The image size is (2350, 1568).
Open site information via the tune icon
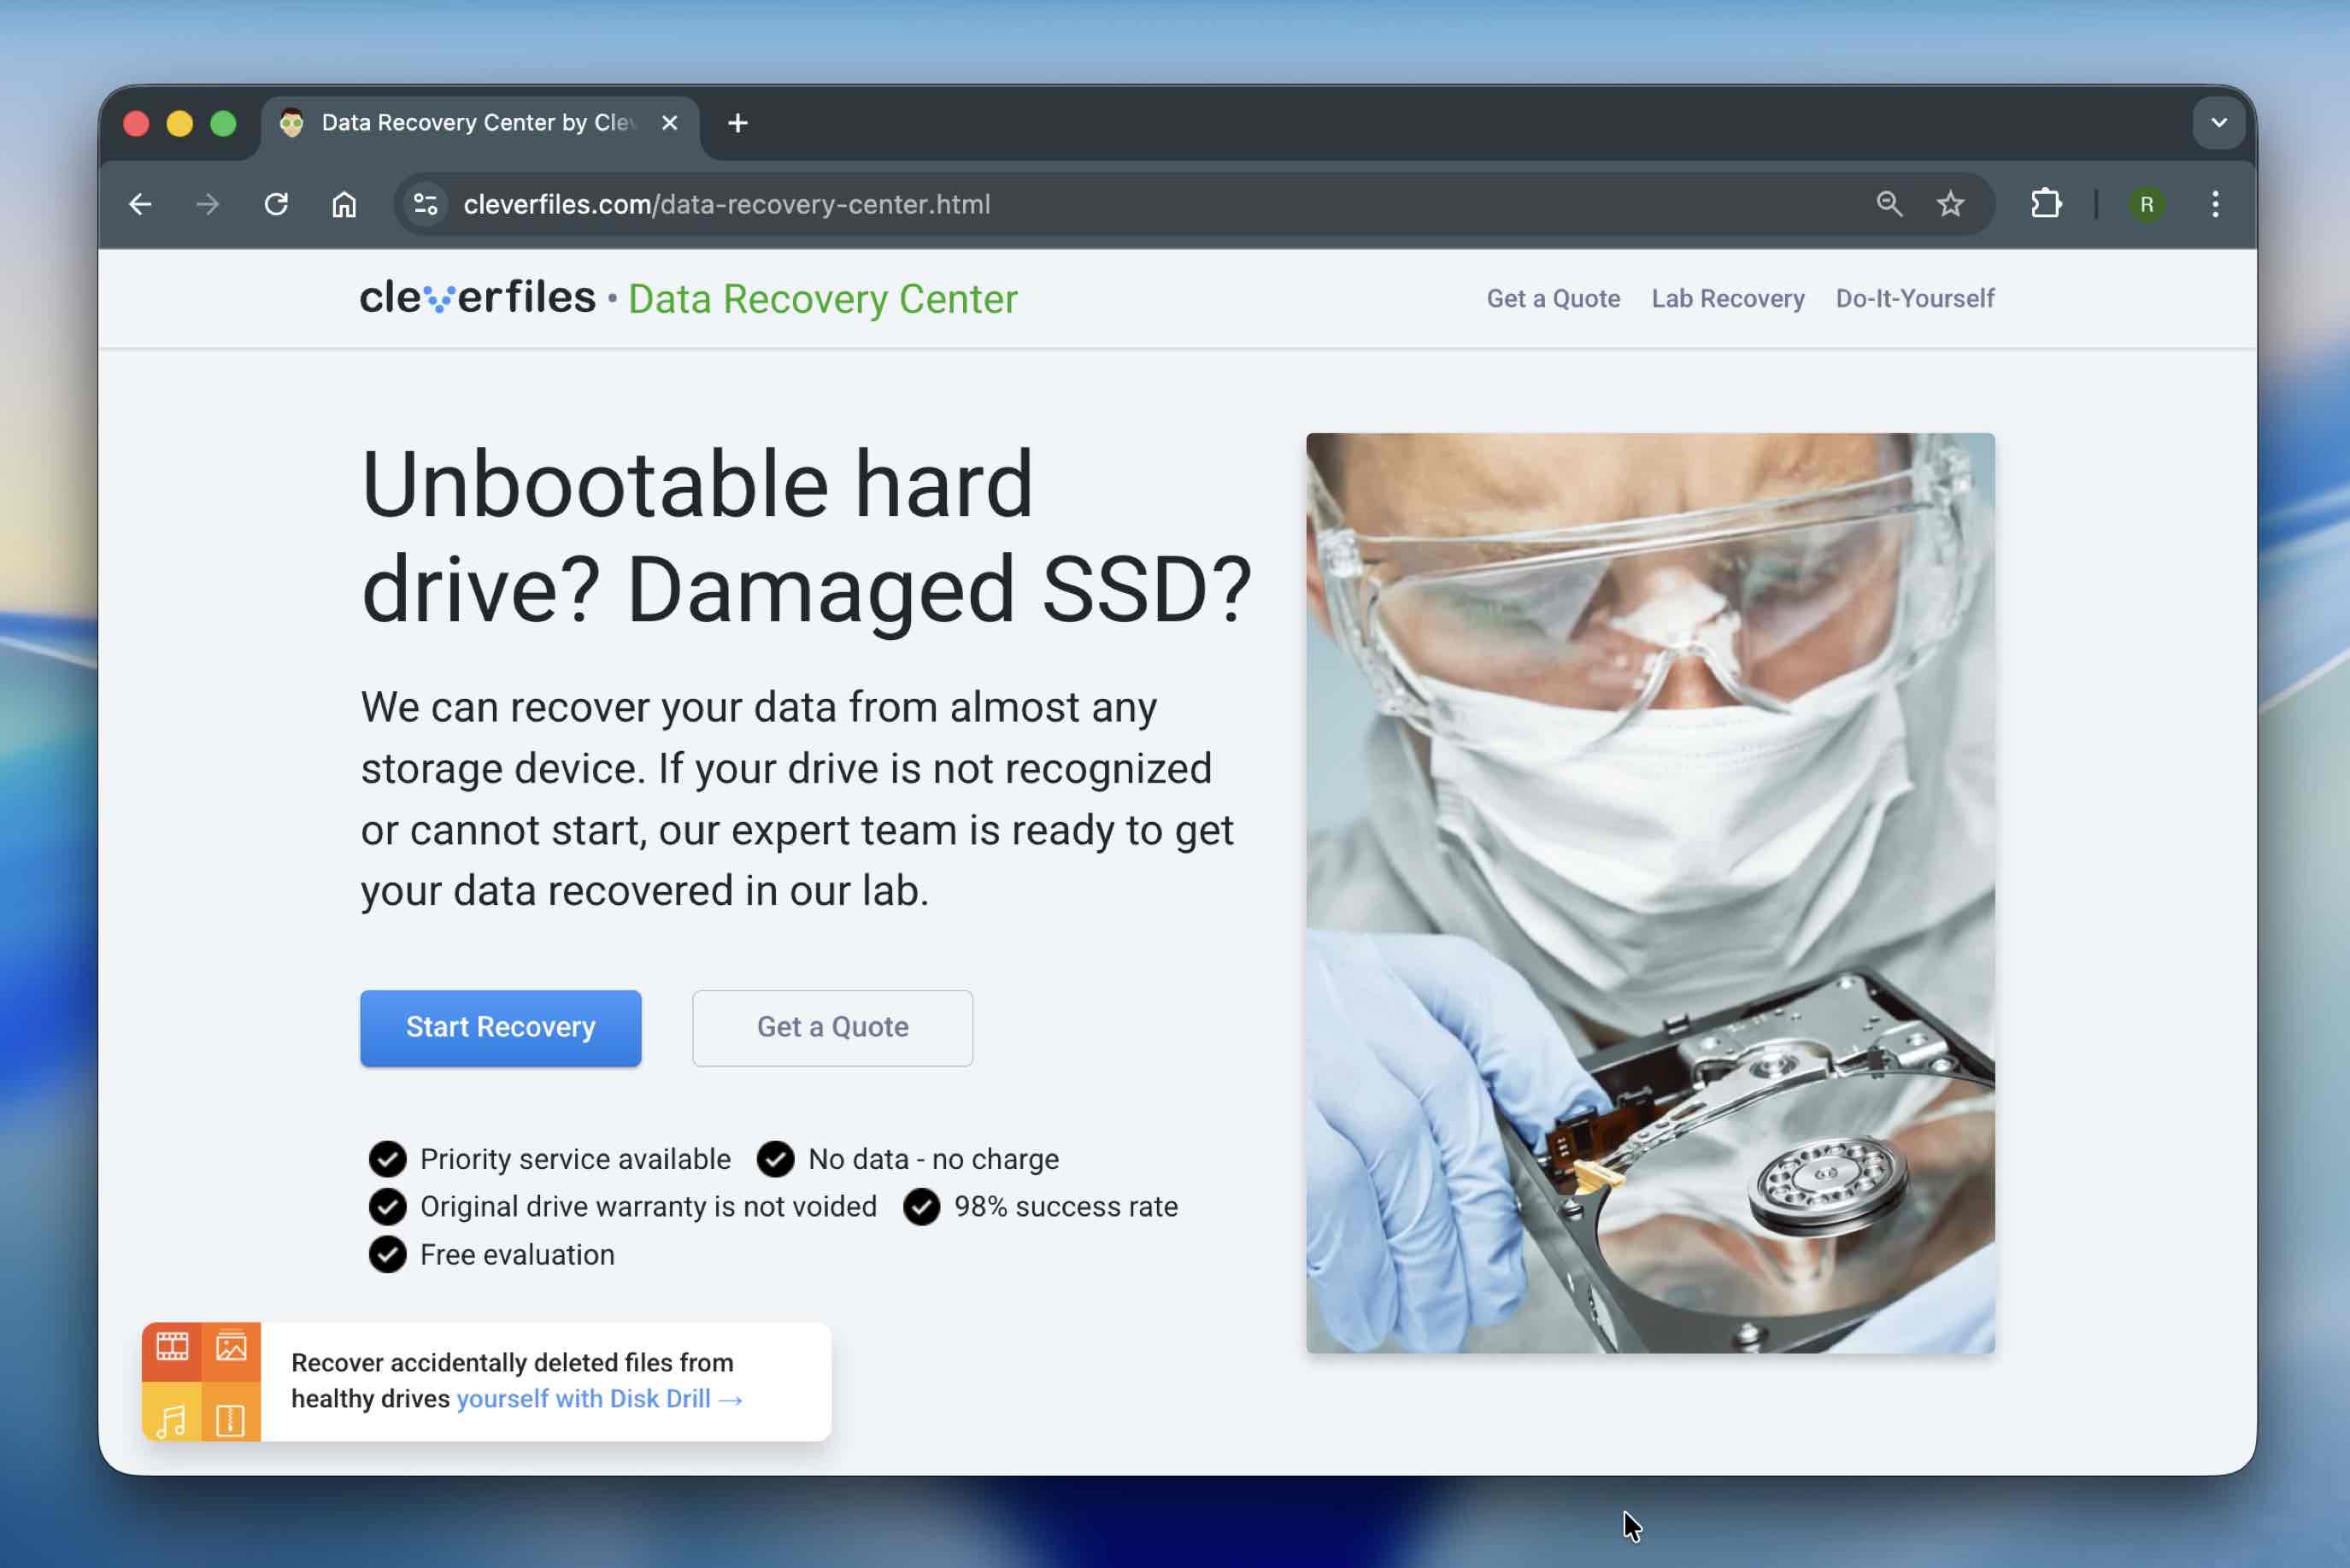(424, 204)
